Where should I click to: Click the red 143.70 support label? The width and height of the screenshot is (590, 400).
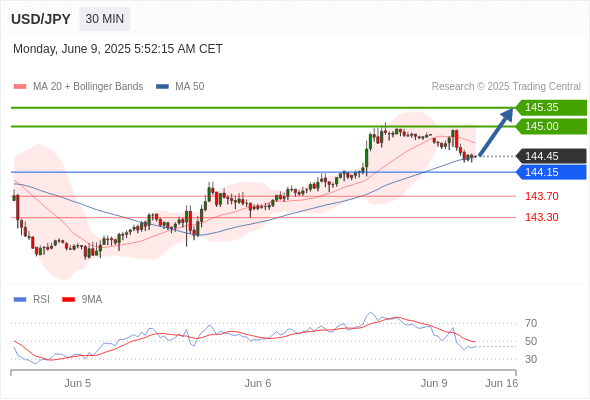(542, 196)
